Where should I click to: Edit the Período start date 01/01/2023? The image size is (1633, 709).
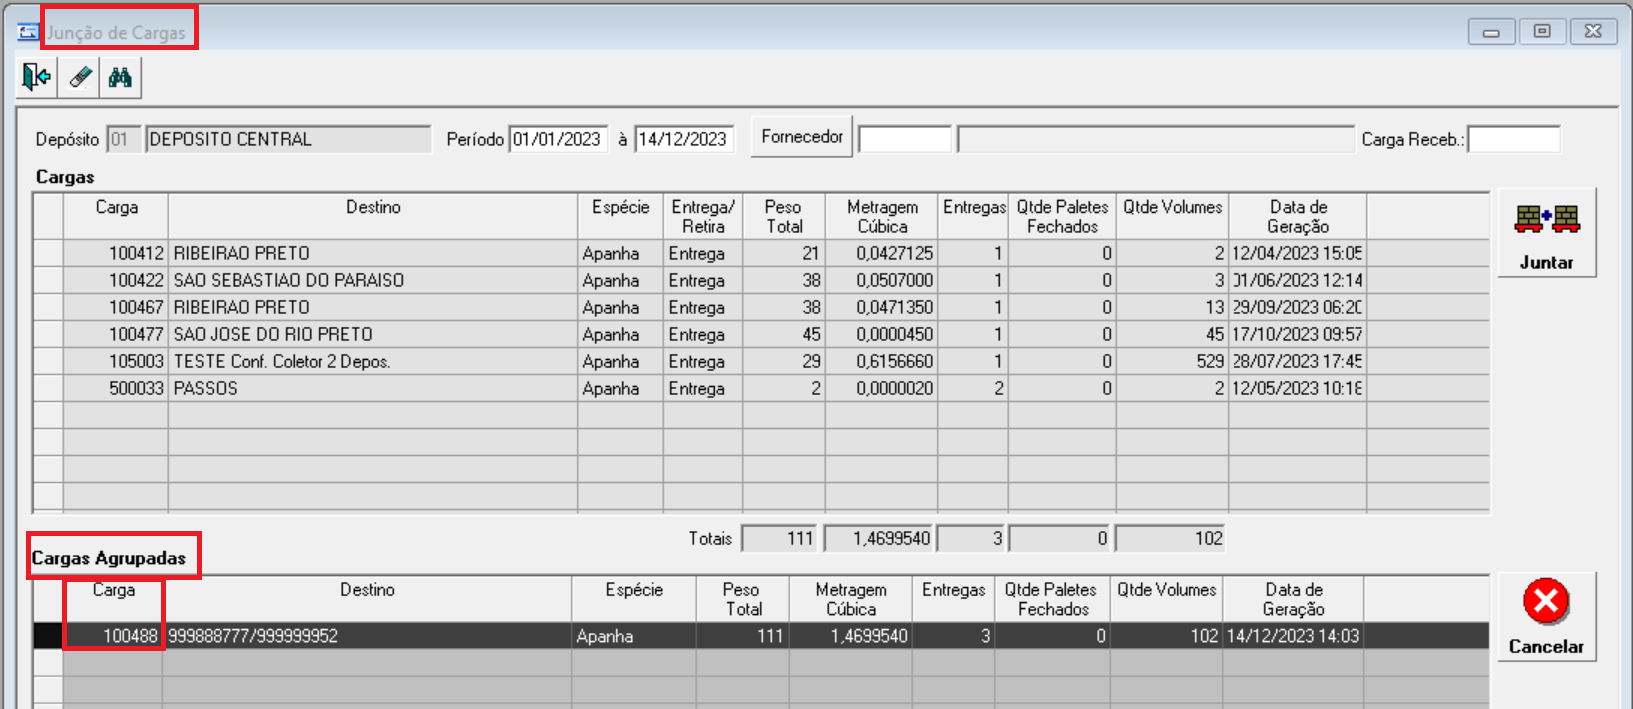[x=557, y=139]
